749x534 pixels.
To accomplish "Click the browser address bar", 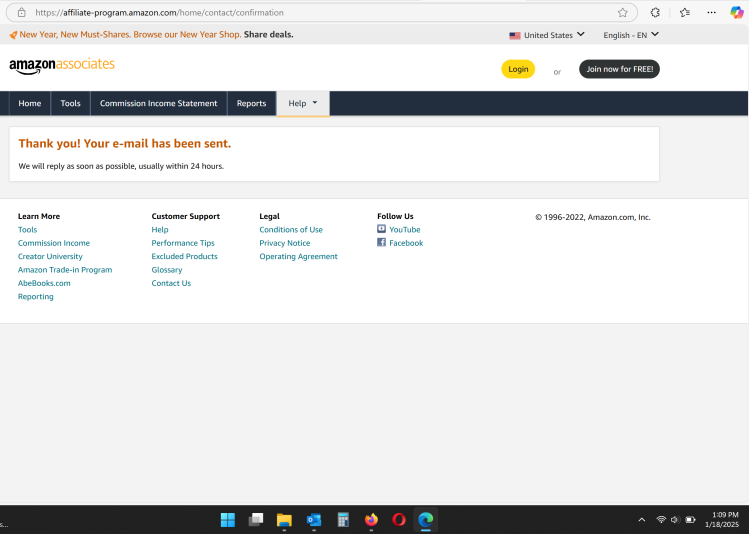I will [300, 13].
